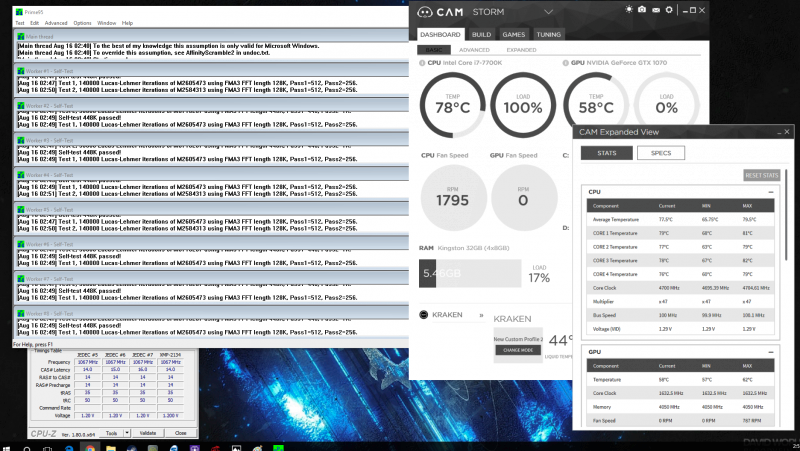The image size is (800, 451).
Task: Open the Prime95 Help menu
Action: (x=127, y=23)
